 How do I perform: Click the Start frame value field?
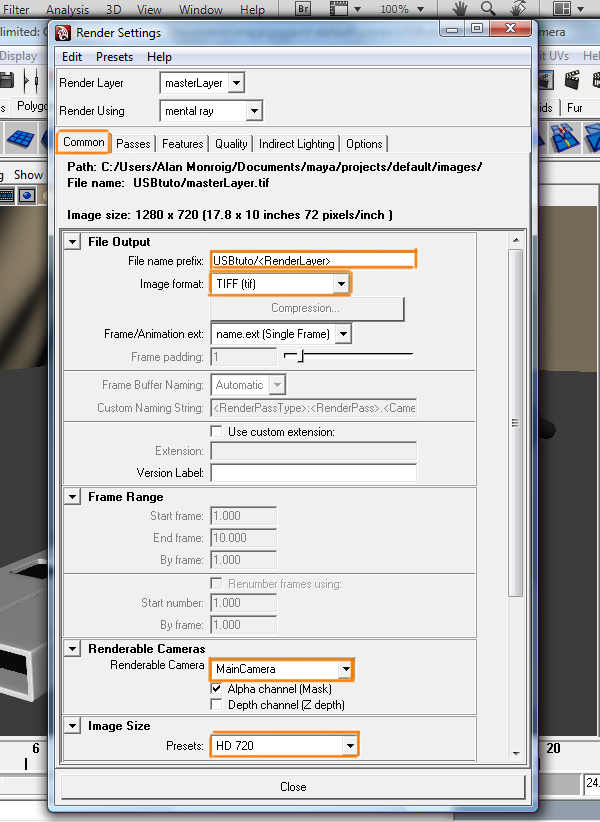(x=244, y=516)
